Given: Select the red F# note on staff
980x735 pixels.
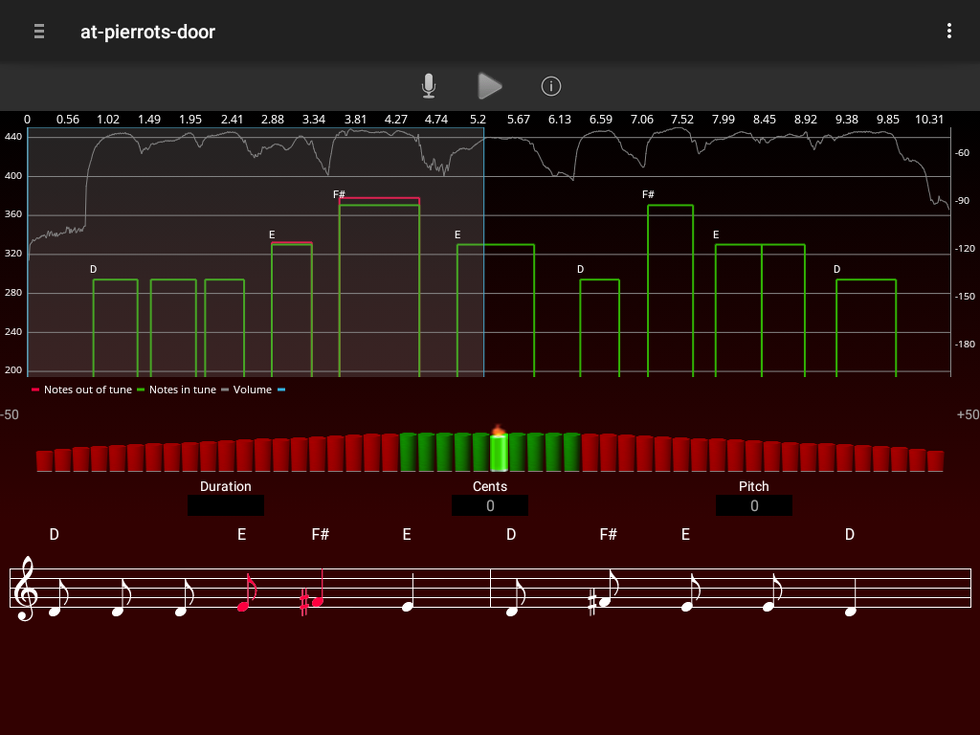Looking at the screenshot, I should click(318, 600).
